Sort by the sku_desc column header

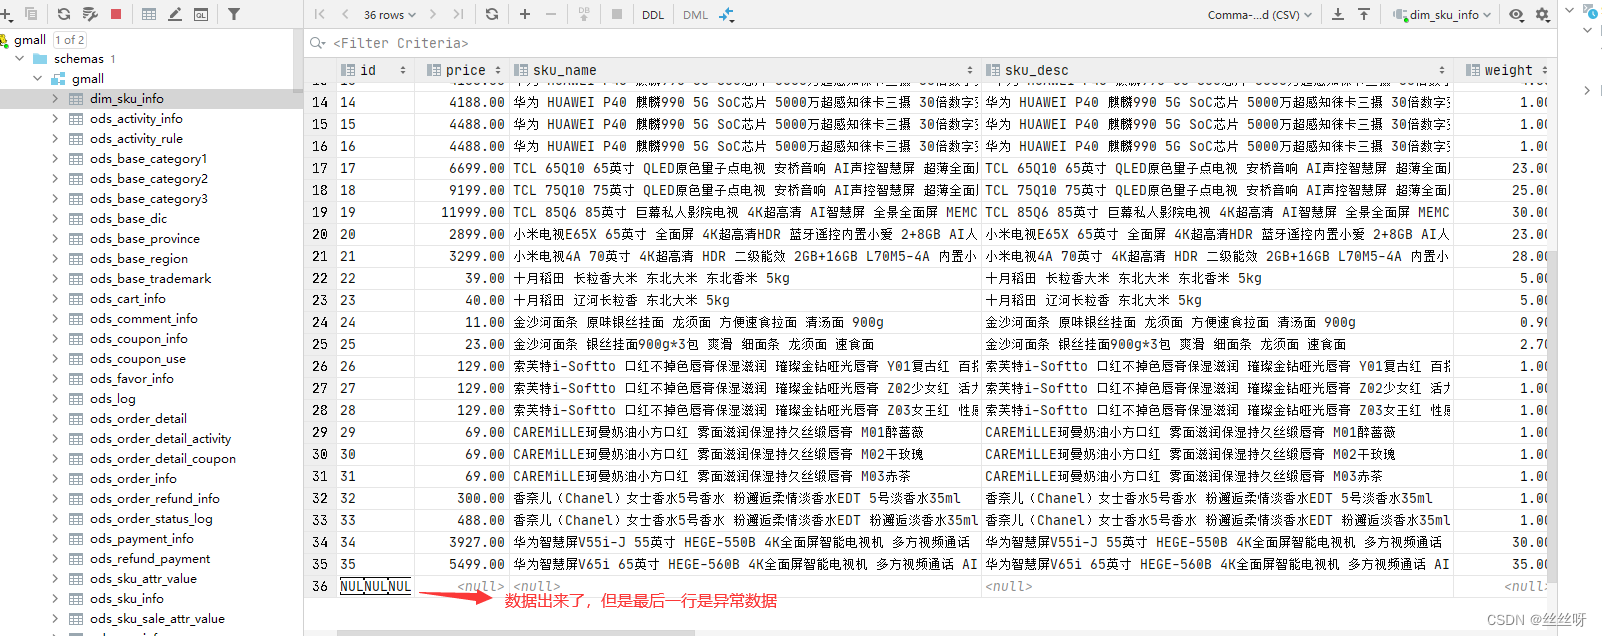tap(1217, 70)
